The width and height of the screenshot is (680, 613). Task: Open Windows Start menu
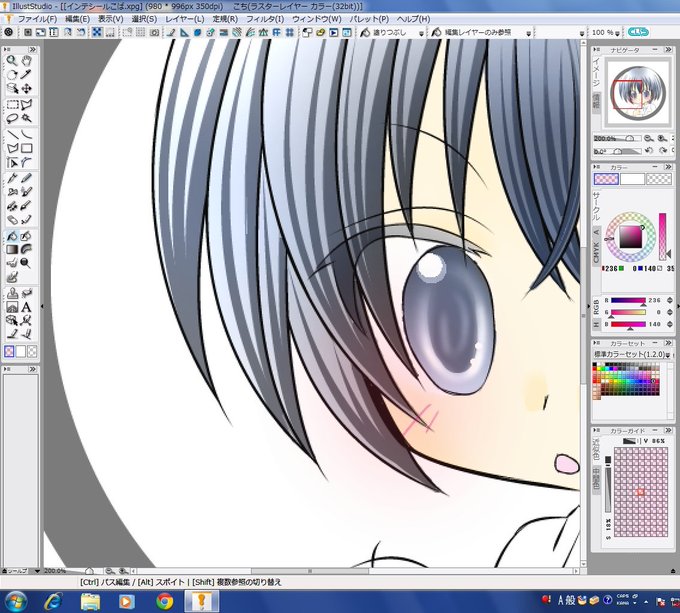point(15,602)
